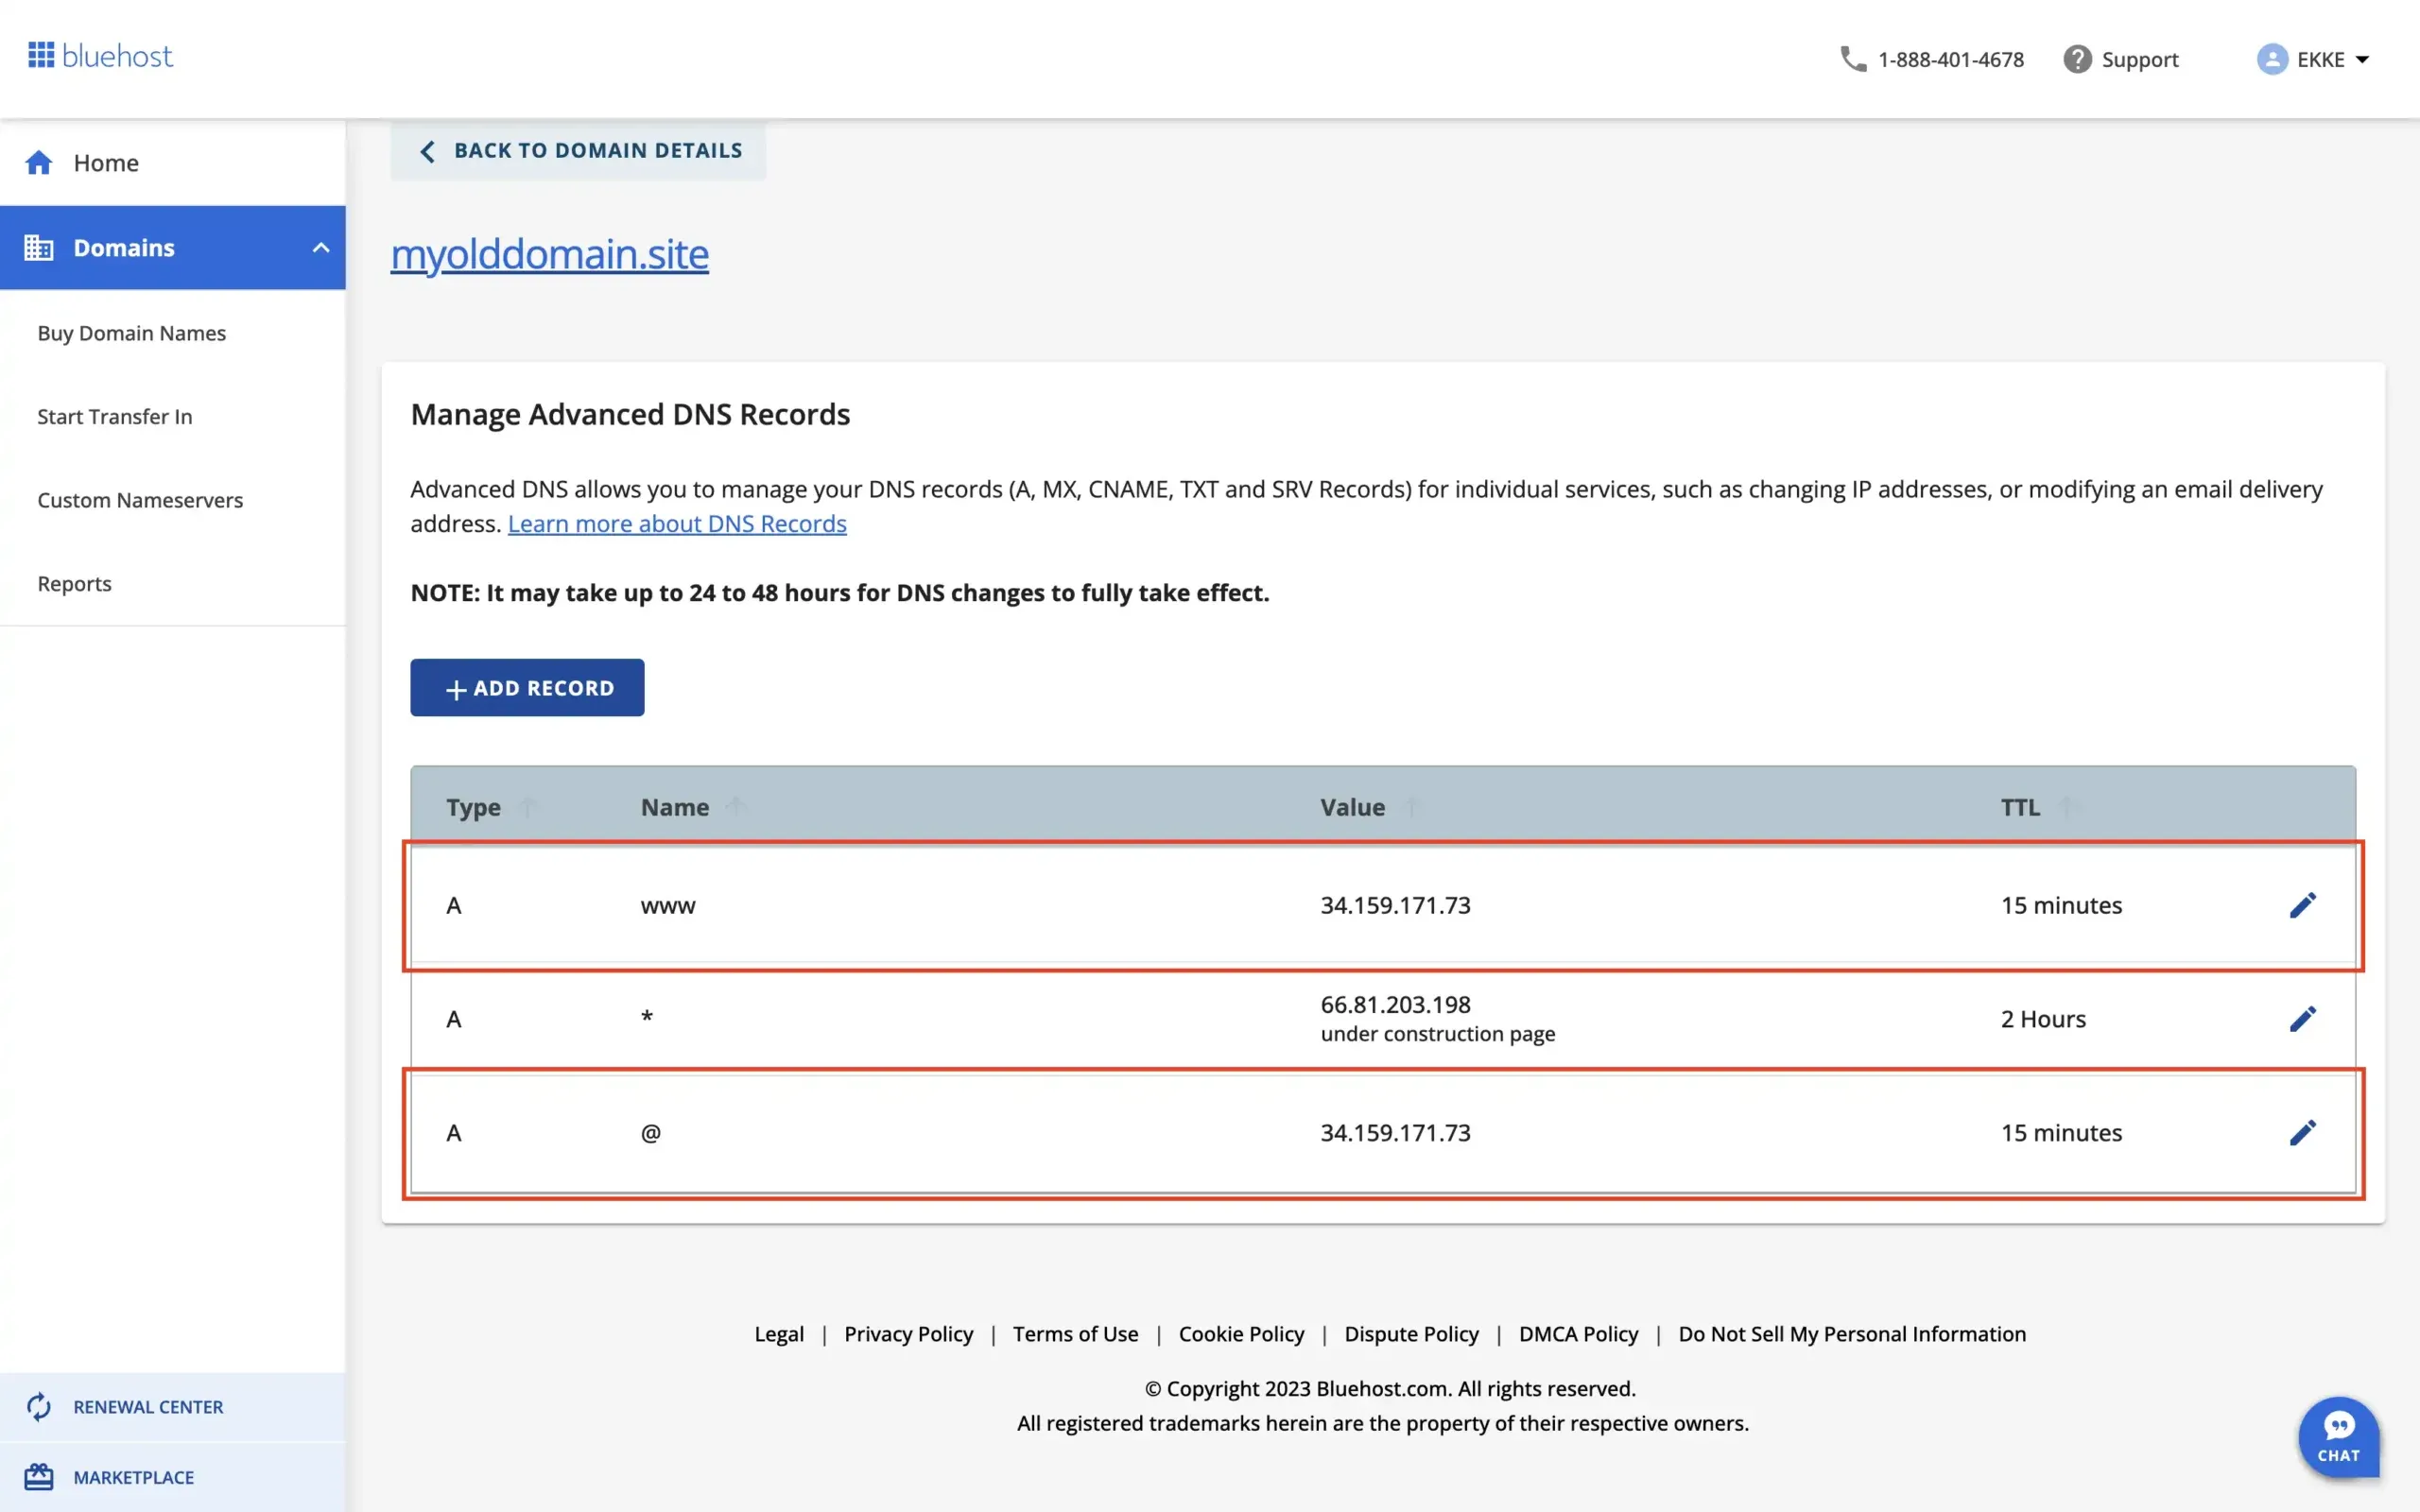The height and width of the screenshot is (1512, 2420).
Task: Collapse the Domains section chevron
Action: [320, 247]
